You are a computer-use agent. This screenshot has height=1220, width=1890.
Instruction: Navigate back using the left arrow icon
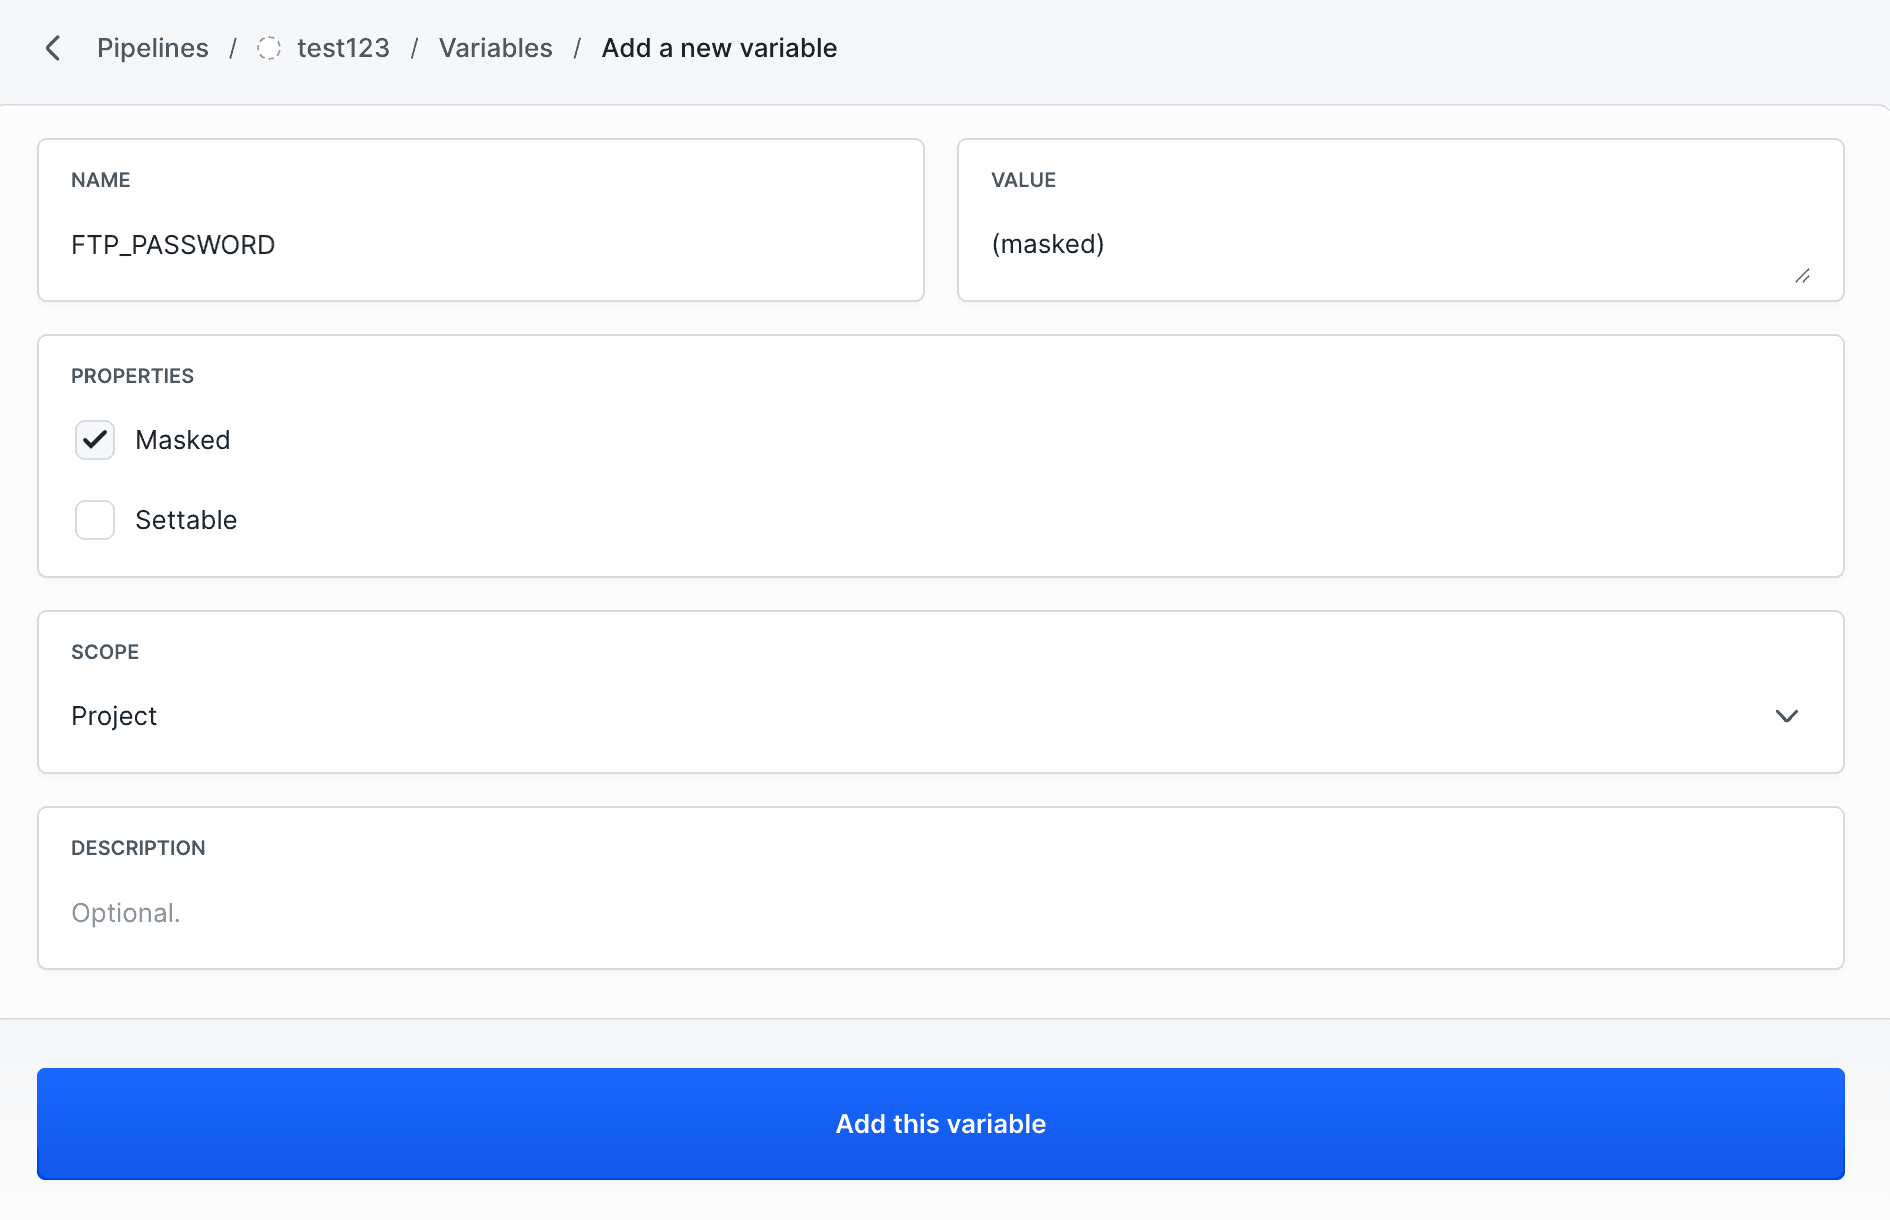[x=53, y=47]
